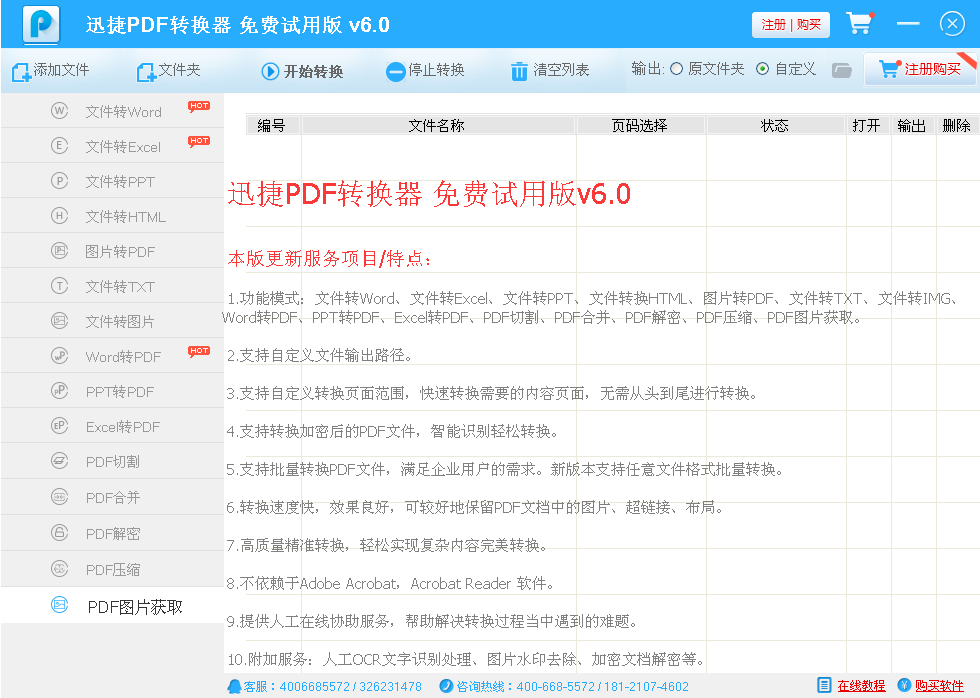Screen dimensions: 980x698
Task: Click the 文件转Word W icon
Action: (59, 111)
